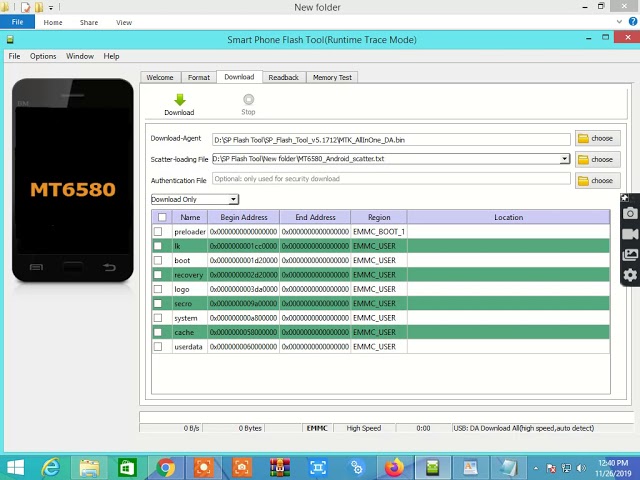This screenshot has width=640, height=480.
Task: Click the network tray icon
Action: pos(566,468)
